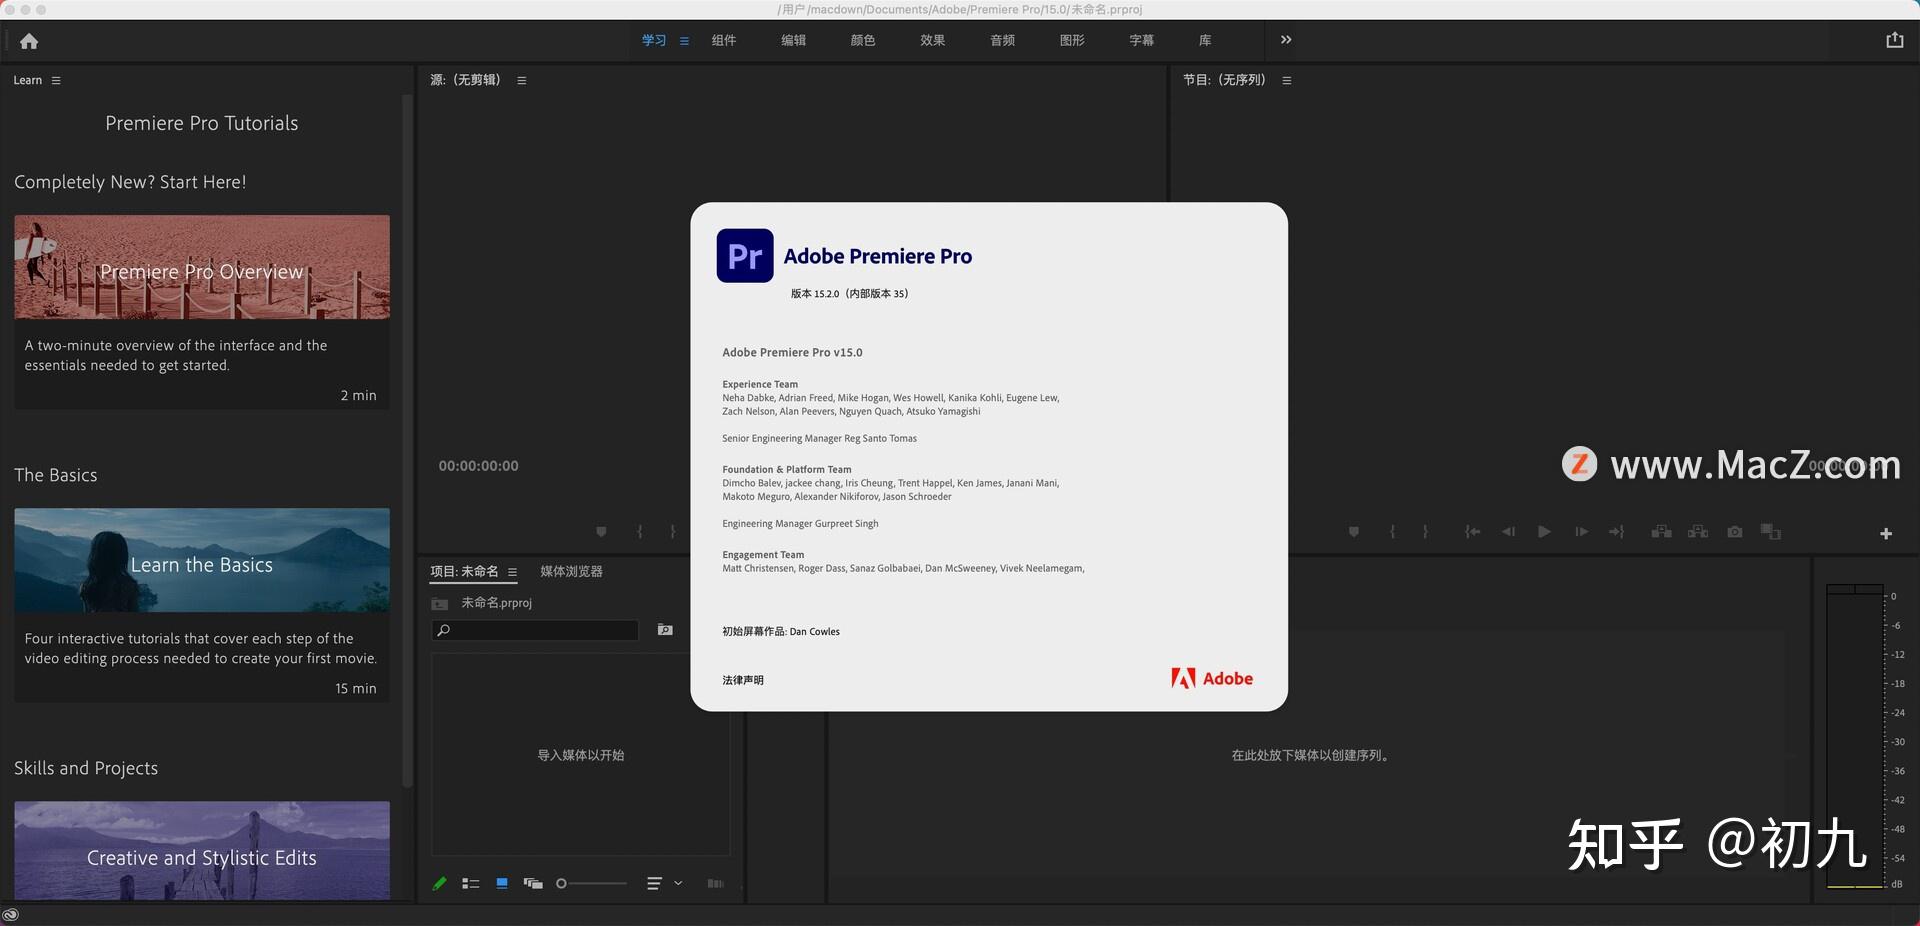Open the sort icons menu button
1920x926 pixels.
pos(654,883)
